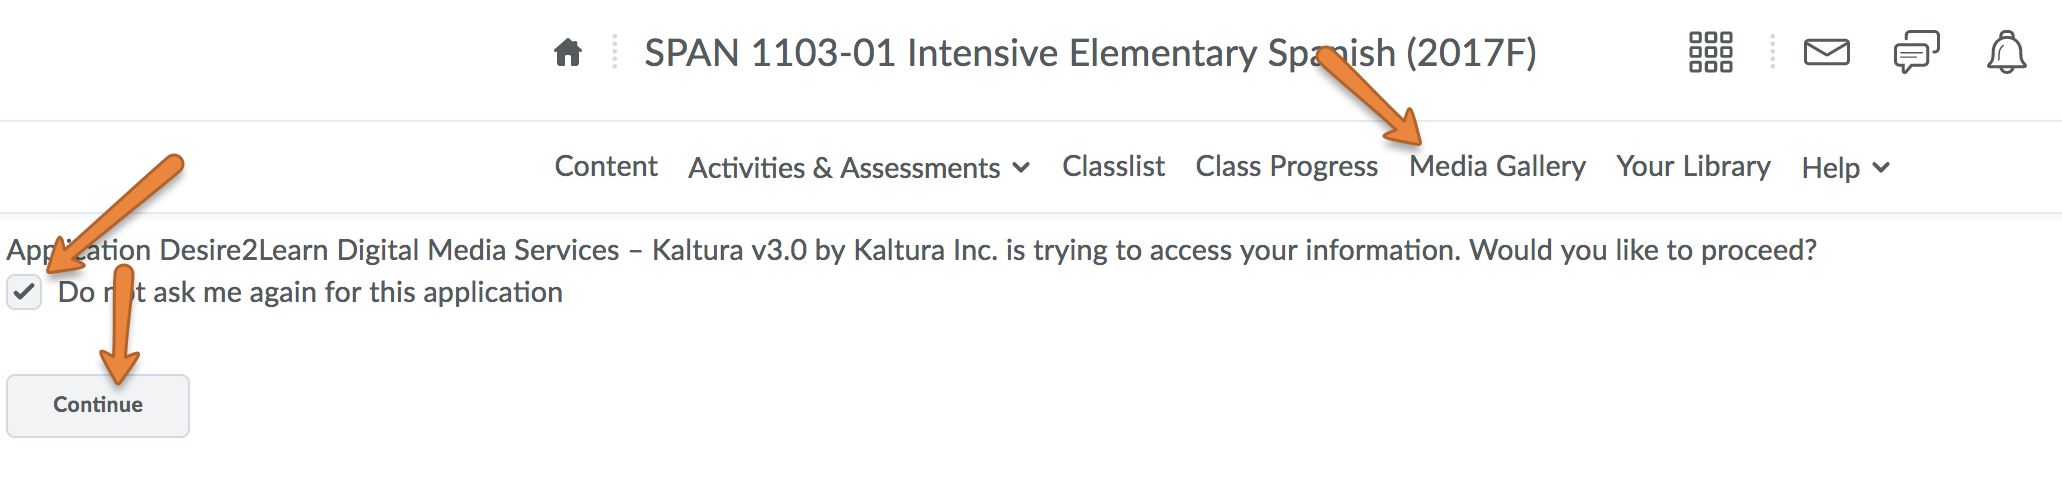This screenshot has height=488, width=2062.
Task: Click chevron beside Help
Action: coord(1881,167)
